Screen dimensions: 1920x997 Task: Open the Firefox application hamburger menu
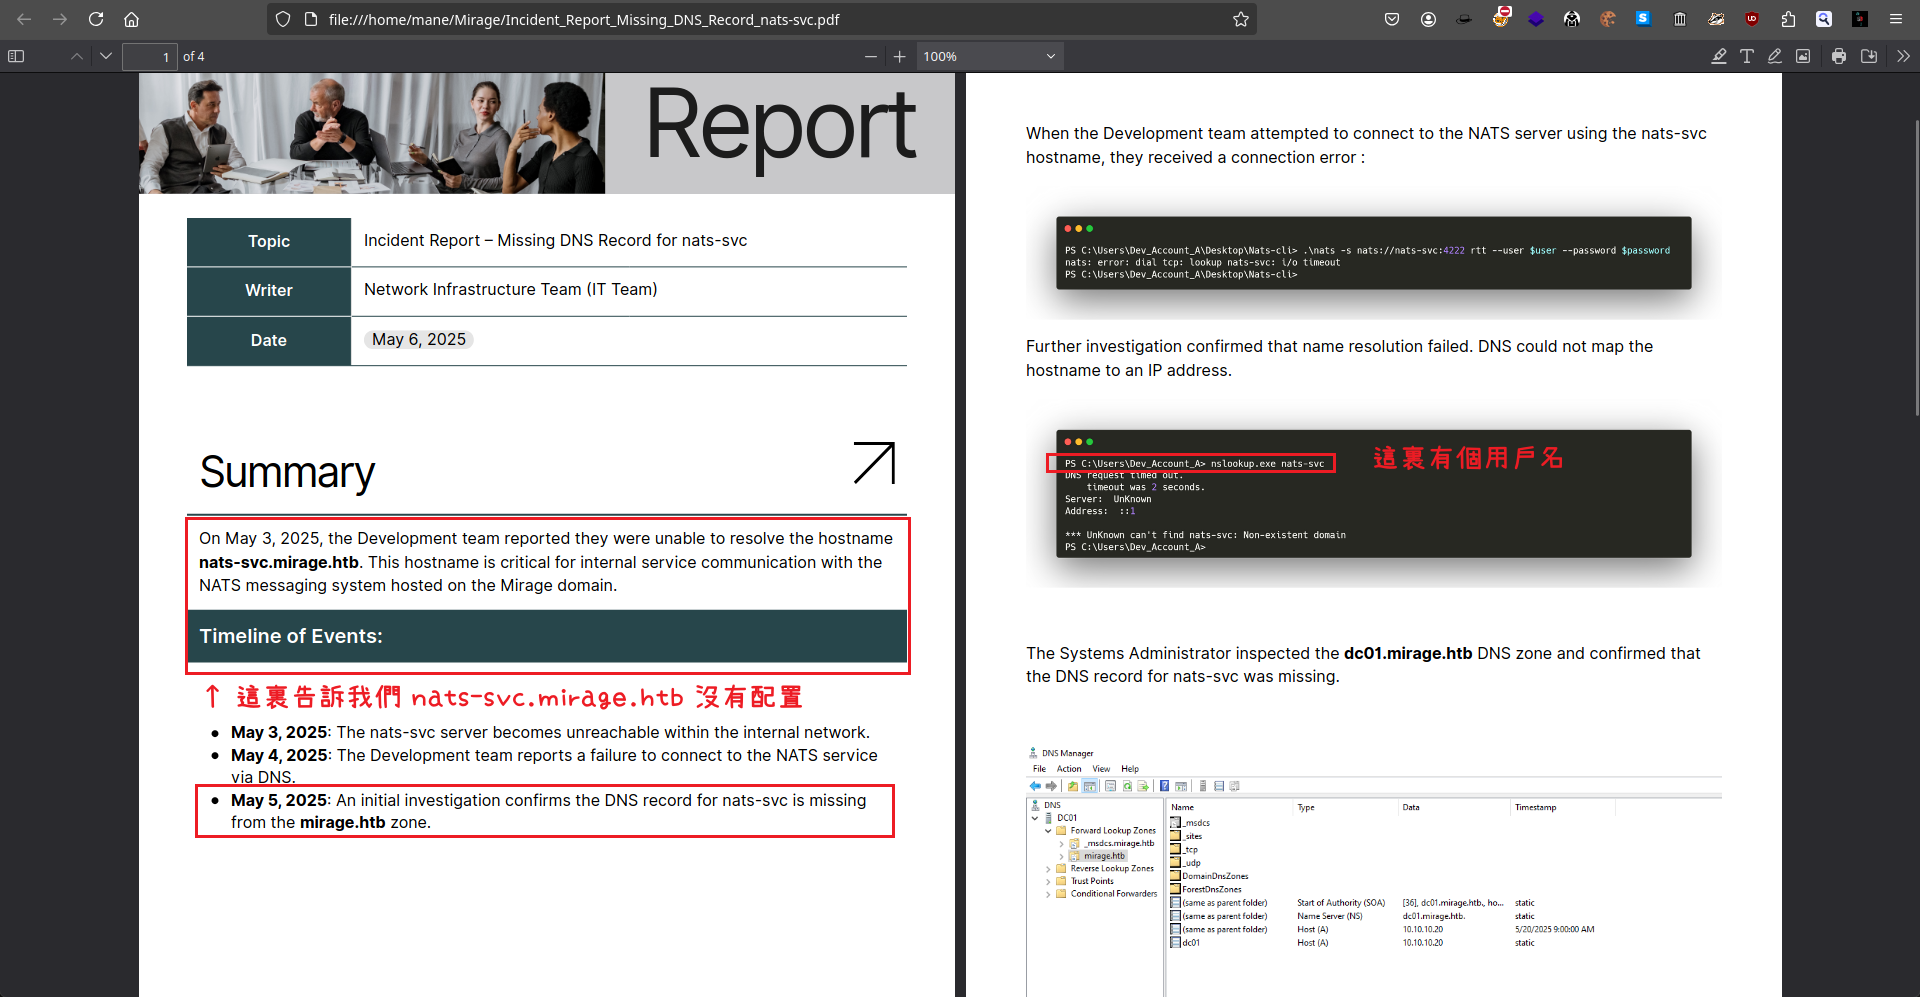[1896, 19]
